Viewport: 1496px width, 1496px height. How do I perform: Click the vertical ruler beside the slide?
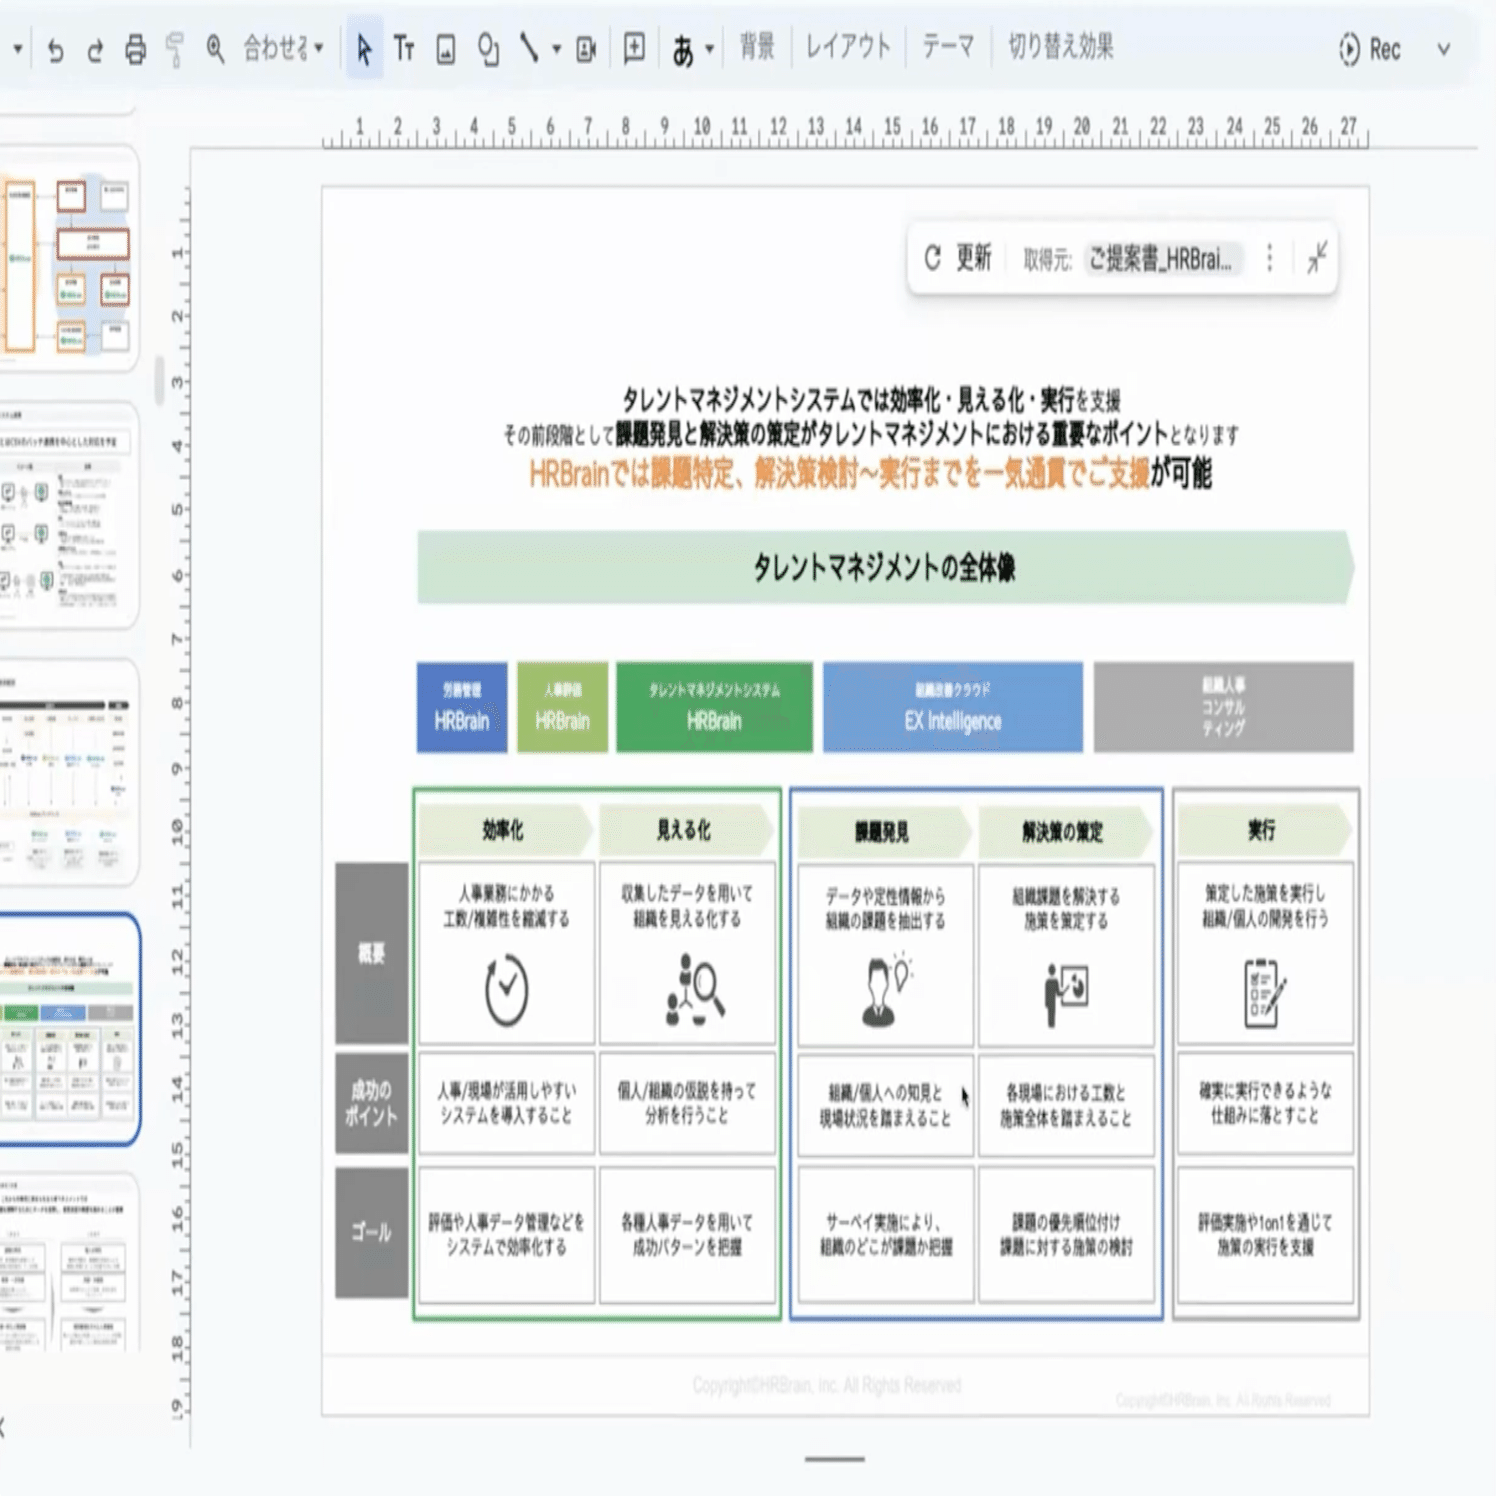coord(178,800)
